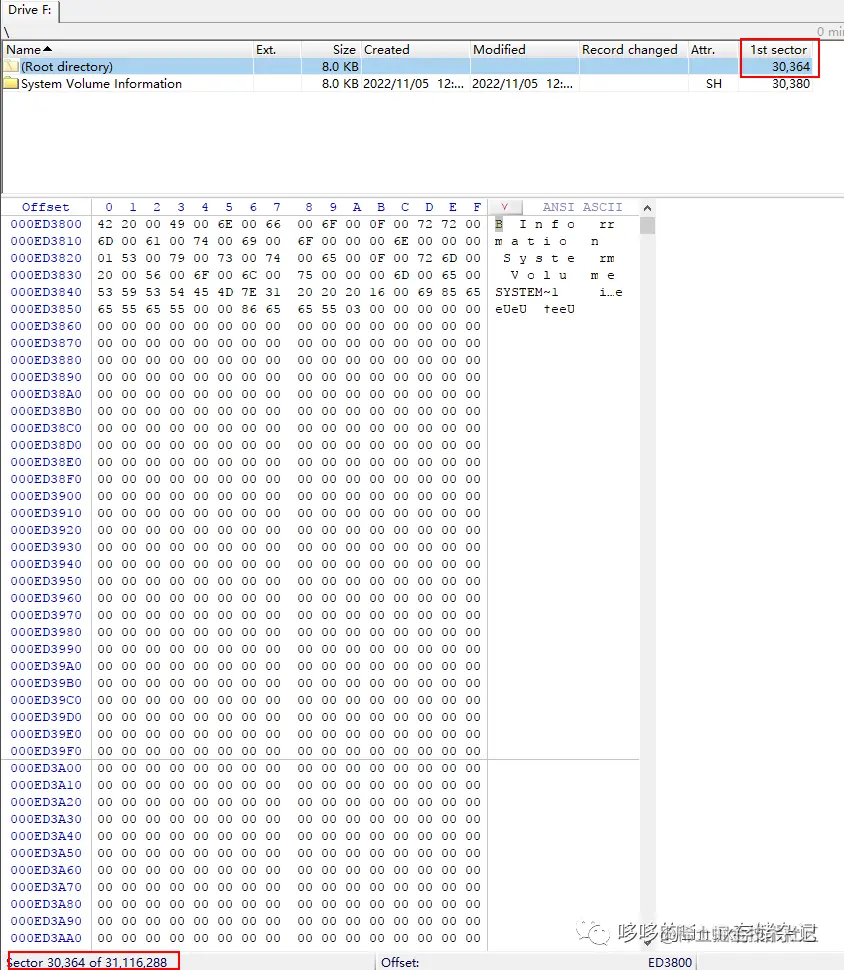Click the ANSI ASCII column header
This screenshot has width=844, height=970.
(582, 207)
